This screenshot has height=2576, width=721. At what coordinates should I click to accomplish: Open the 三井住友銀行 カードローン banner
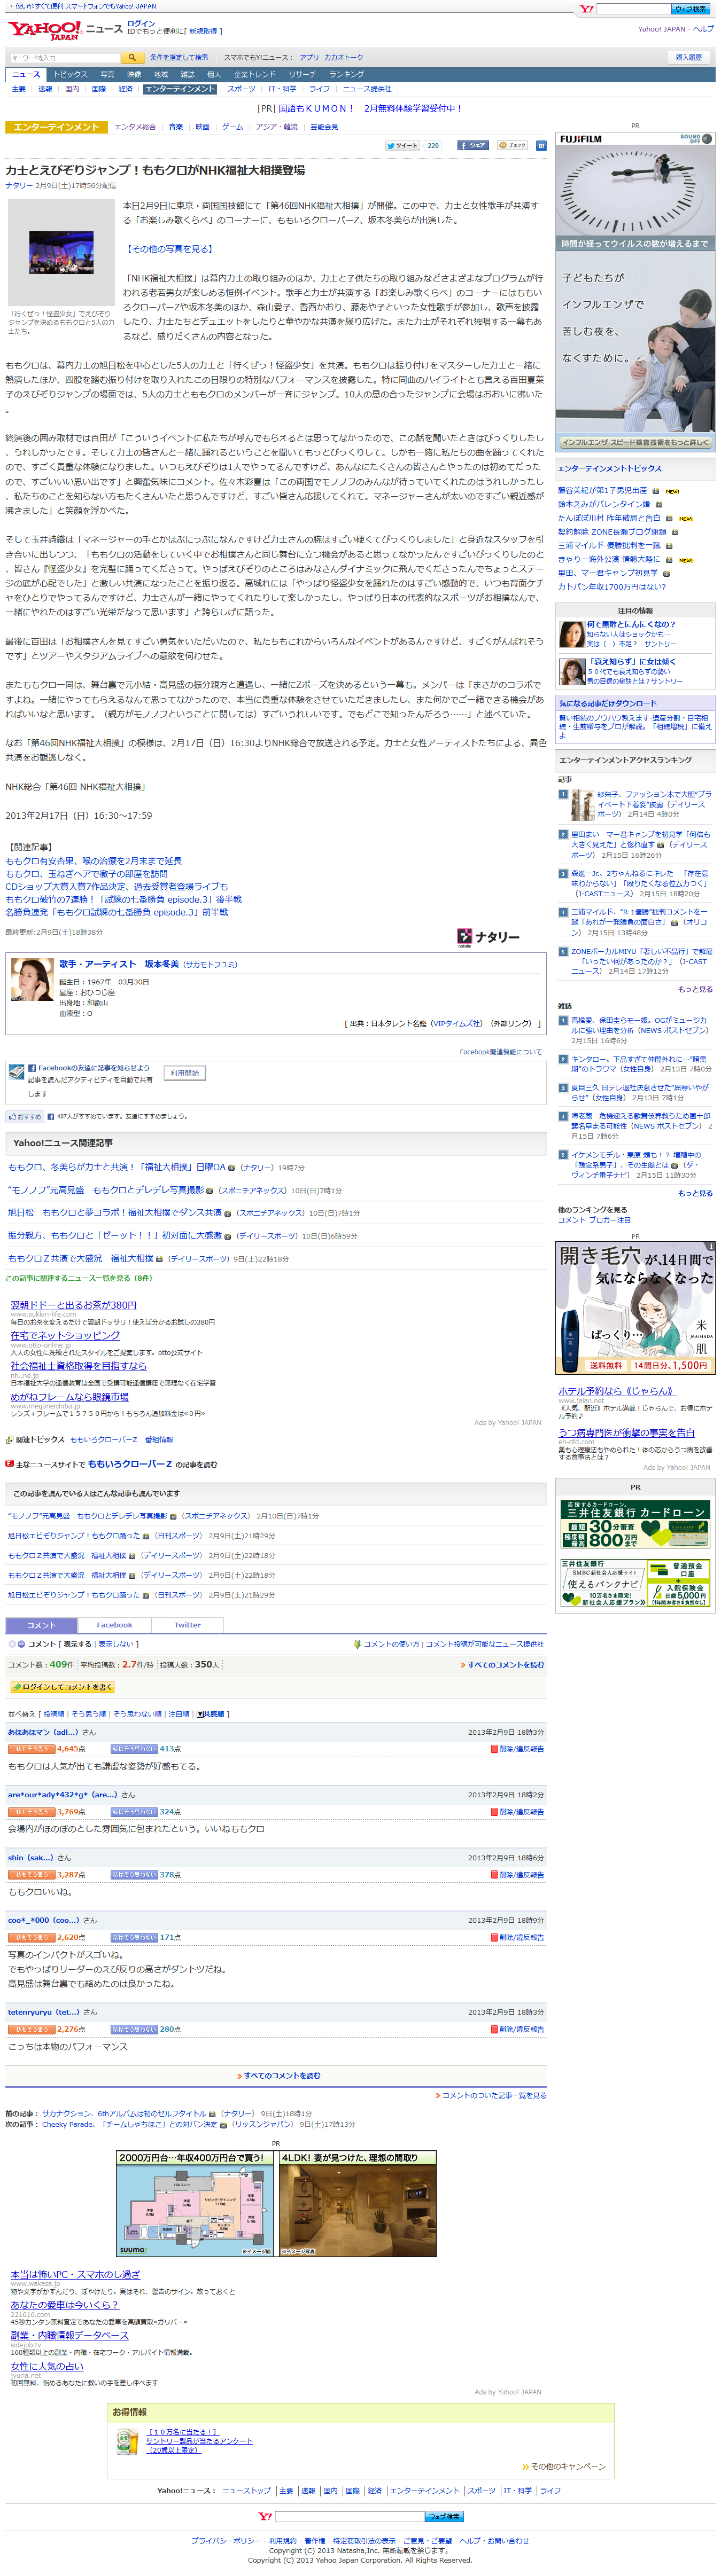[635, 1525]
